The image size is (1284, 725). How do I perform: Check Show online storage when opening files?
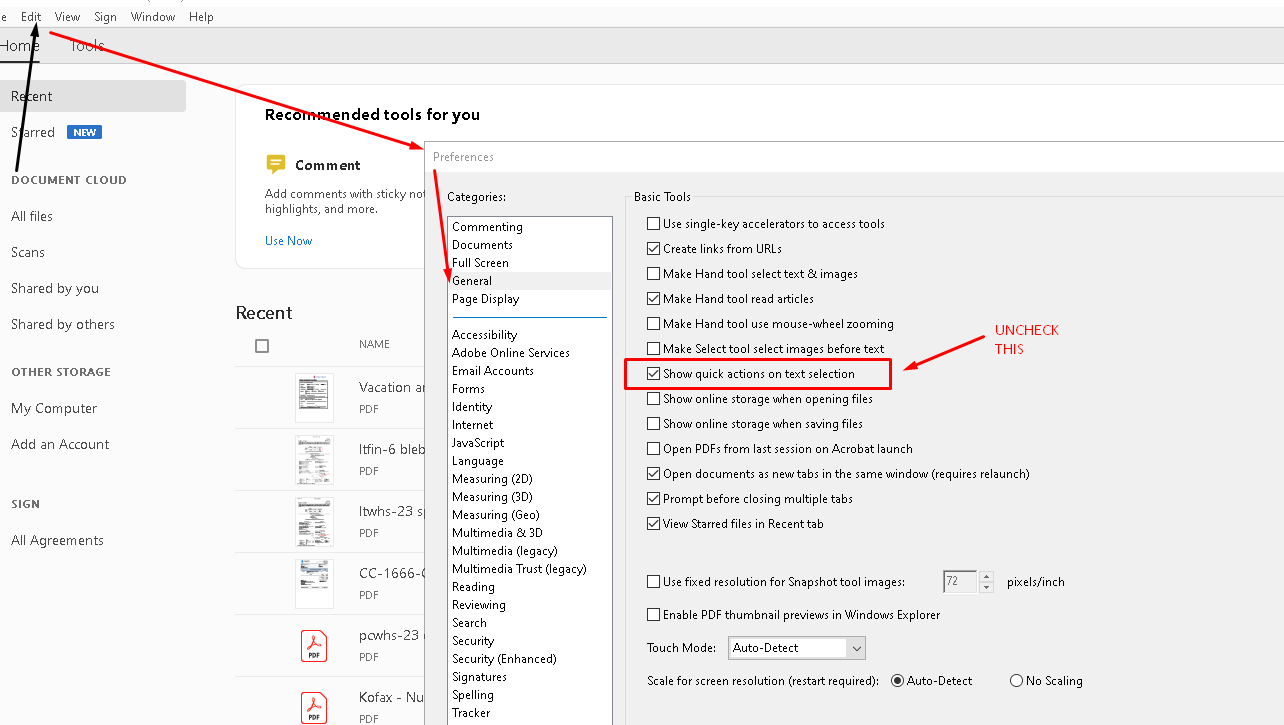click(x=654, y=399)
